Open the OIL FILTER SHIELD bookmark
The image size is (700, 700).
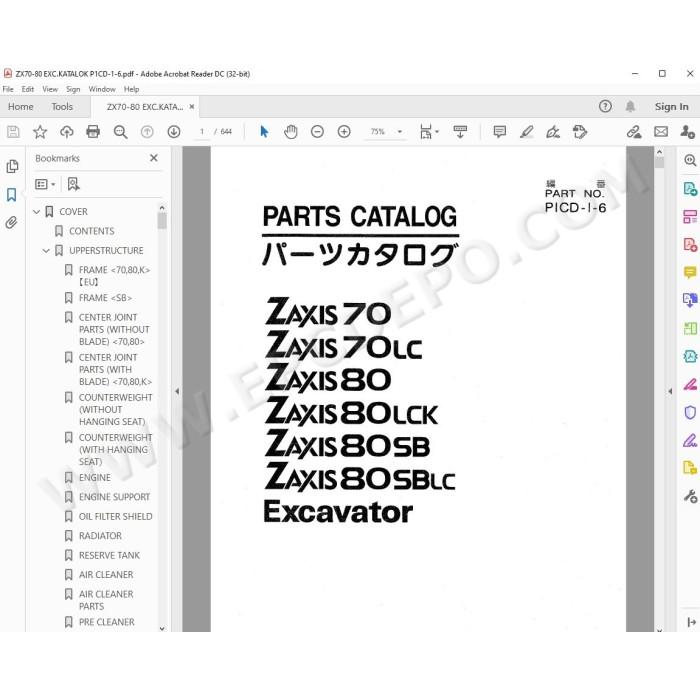click(115, 517)
